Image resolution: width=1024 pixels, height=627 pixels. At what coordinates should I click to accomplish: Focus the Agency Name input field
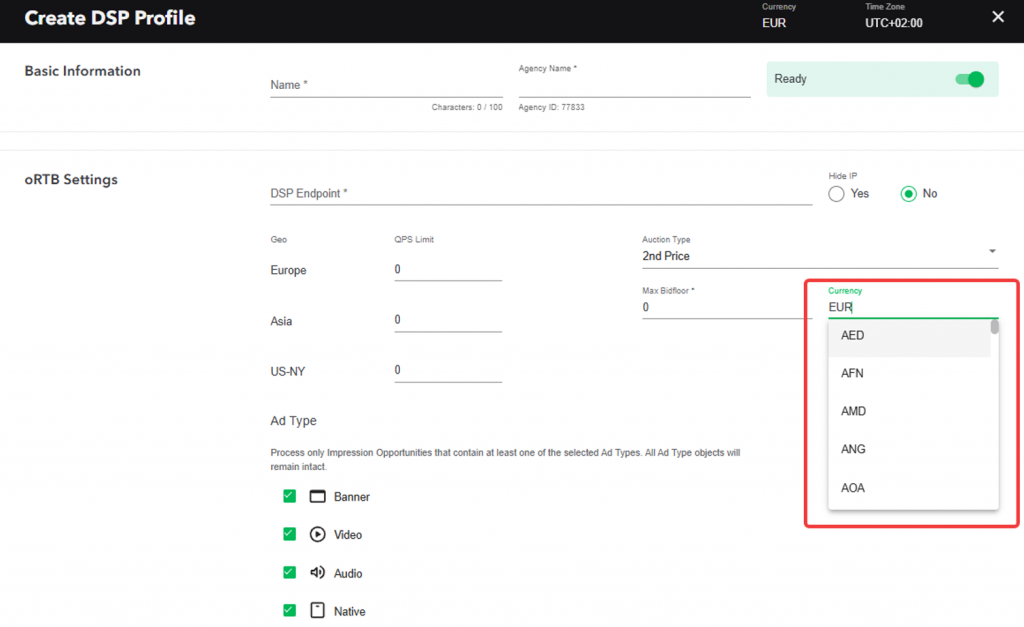[635, 86]
